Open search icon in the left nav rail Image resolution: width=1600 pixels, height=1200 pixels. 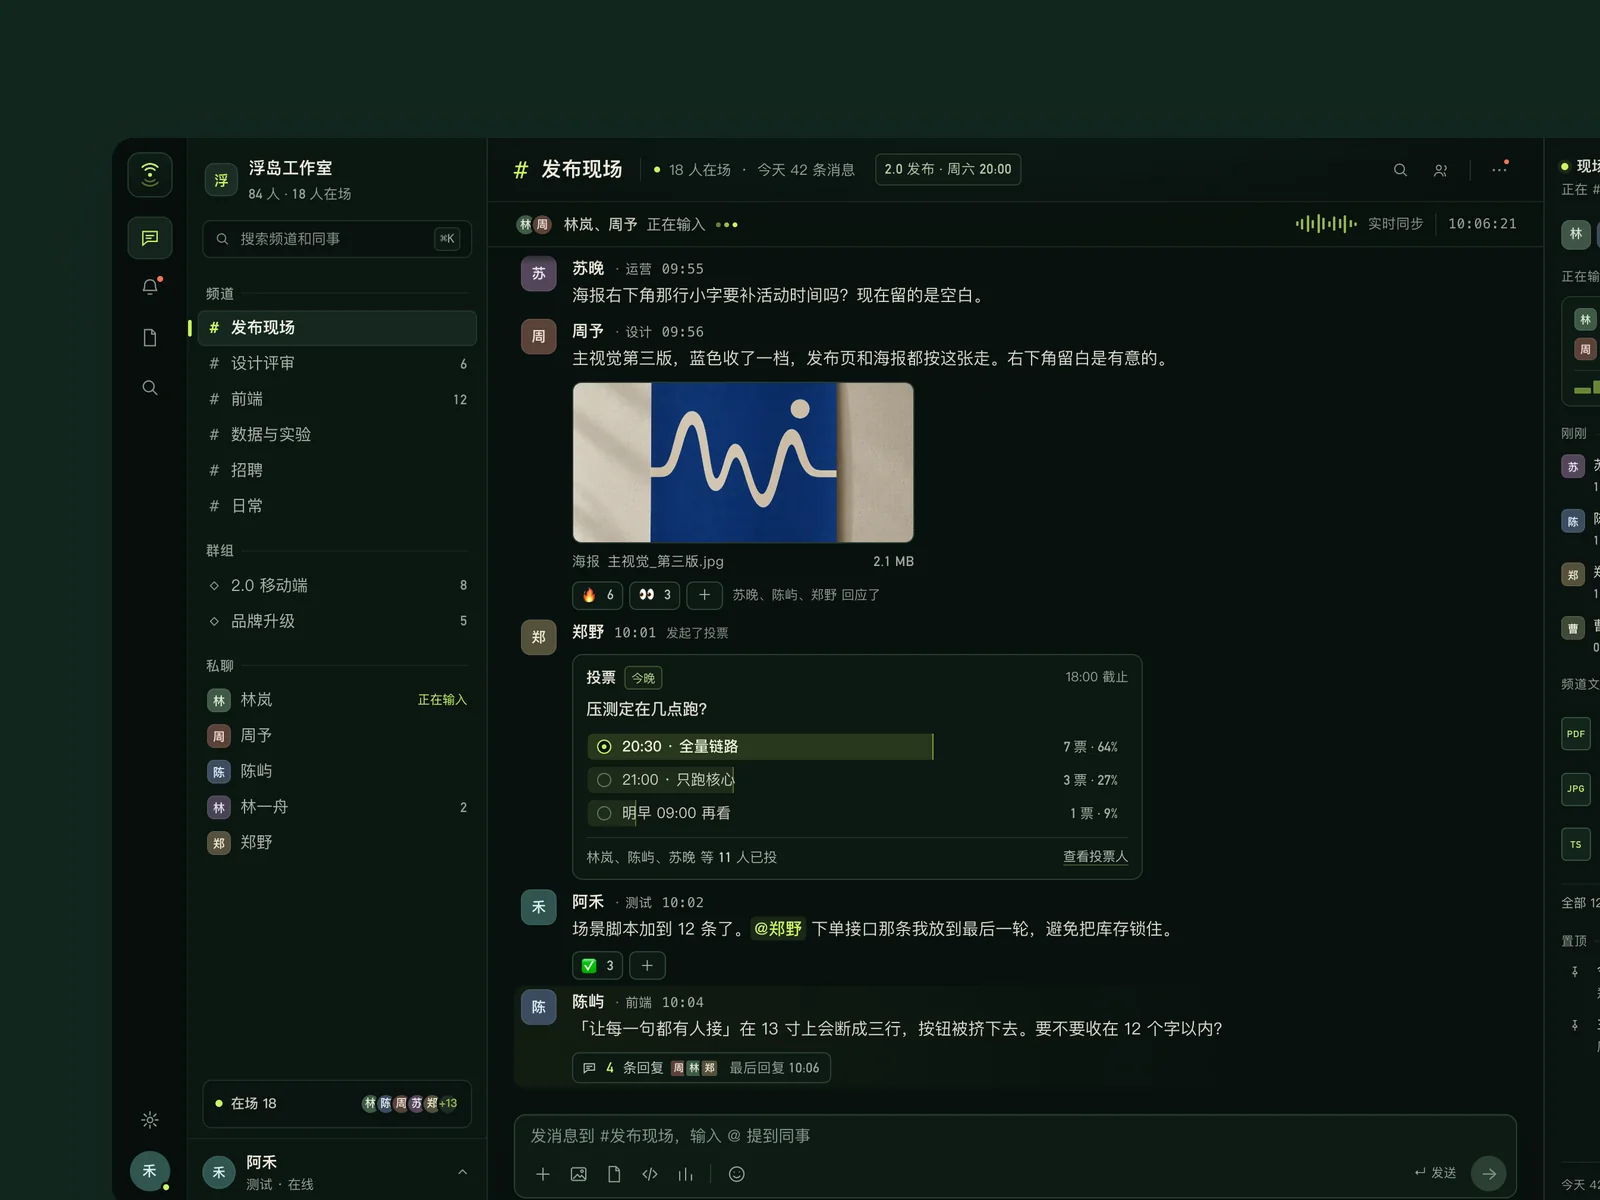click(x=150, y=388)
